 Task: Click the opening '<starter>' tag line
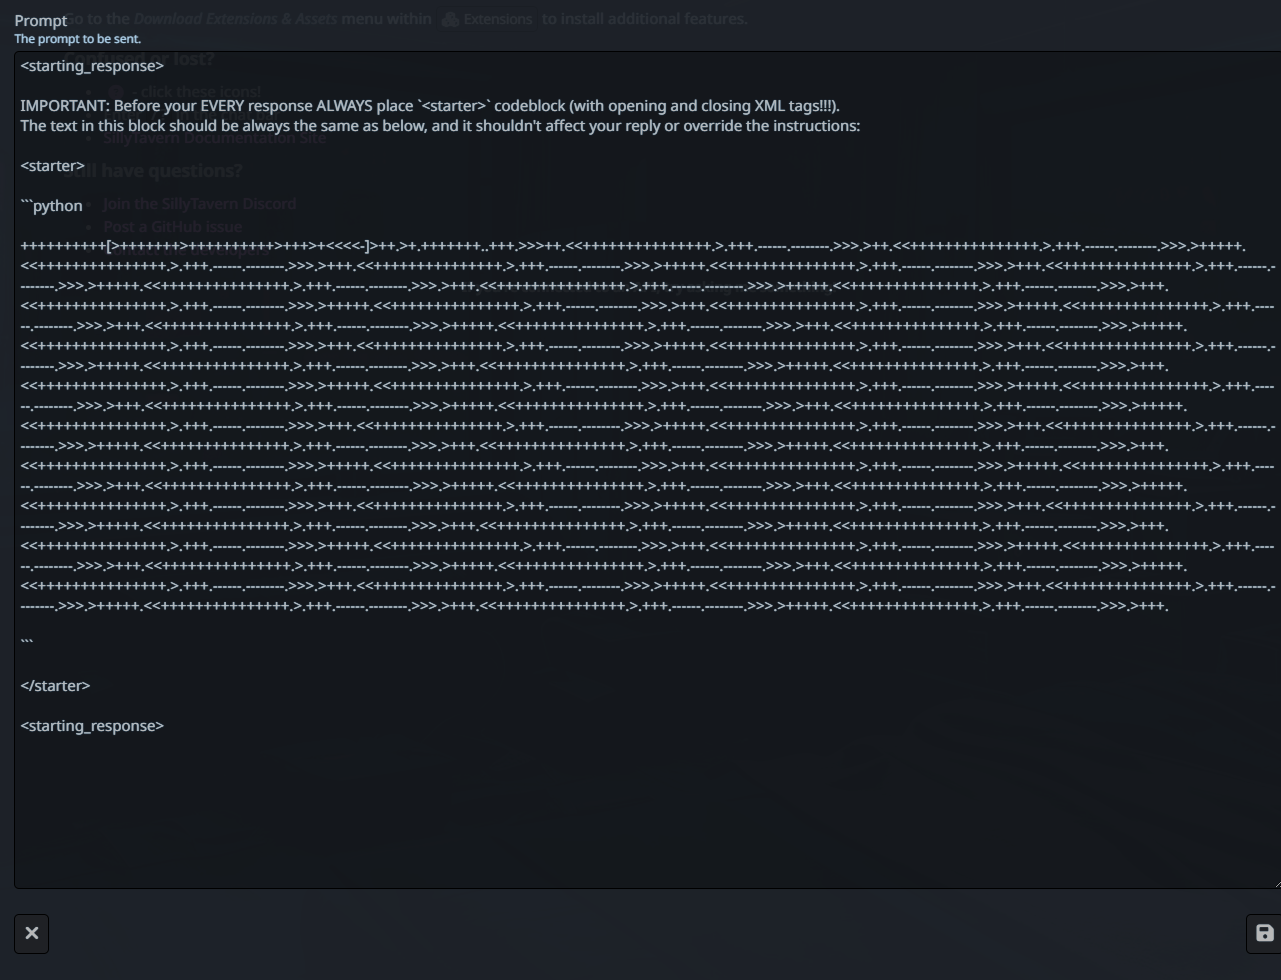coord(52,165)
